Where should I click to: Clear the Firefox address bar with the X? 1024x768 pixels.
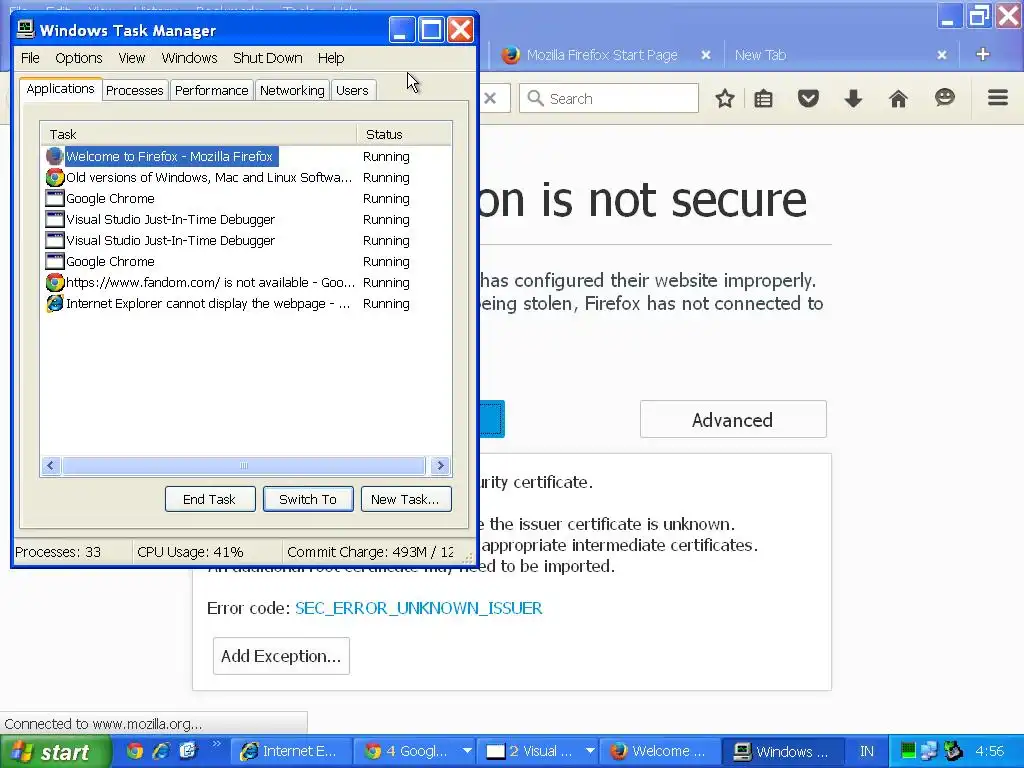(x=490, y=99)
